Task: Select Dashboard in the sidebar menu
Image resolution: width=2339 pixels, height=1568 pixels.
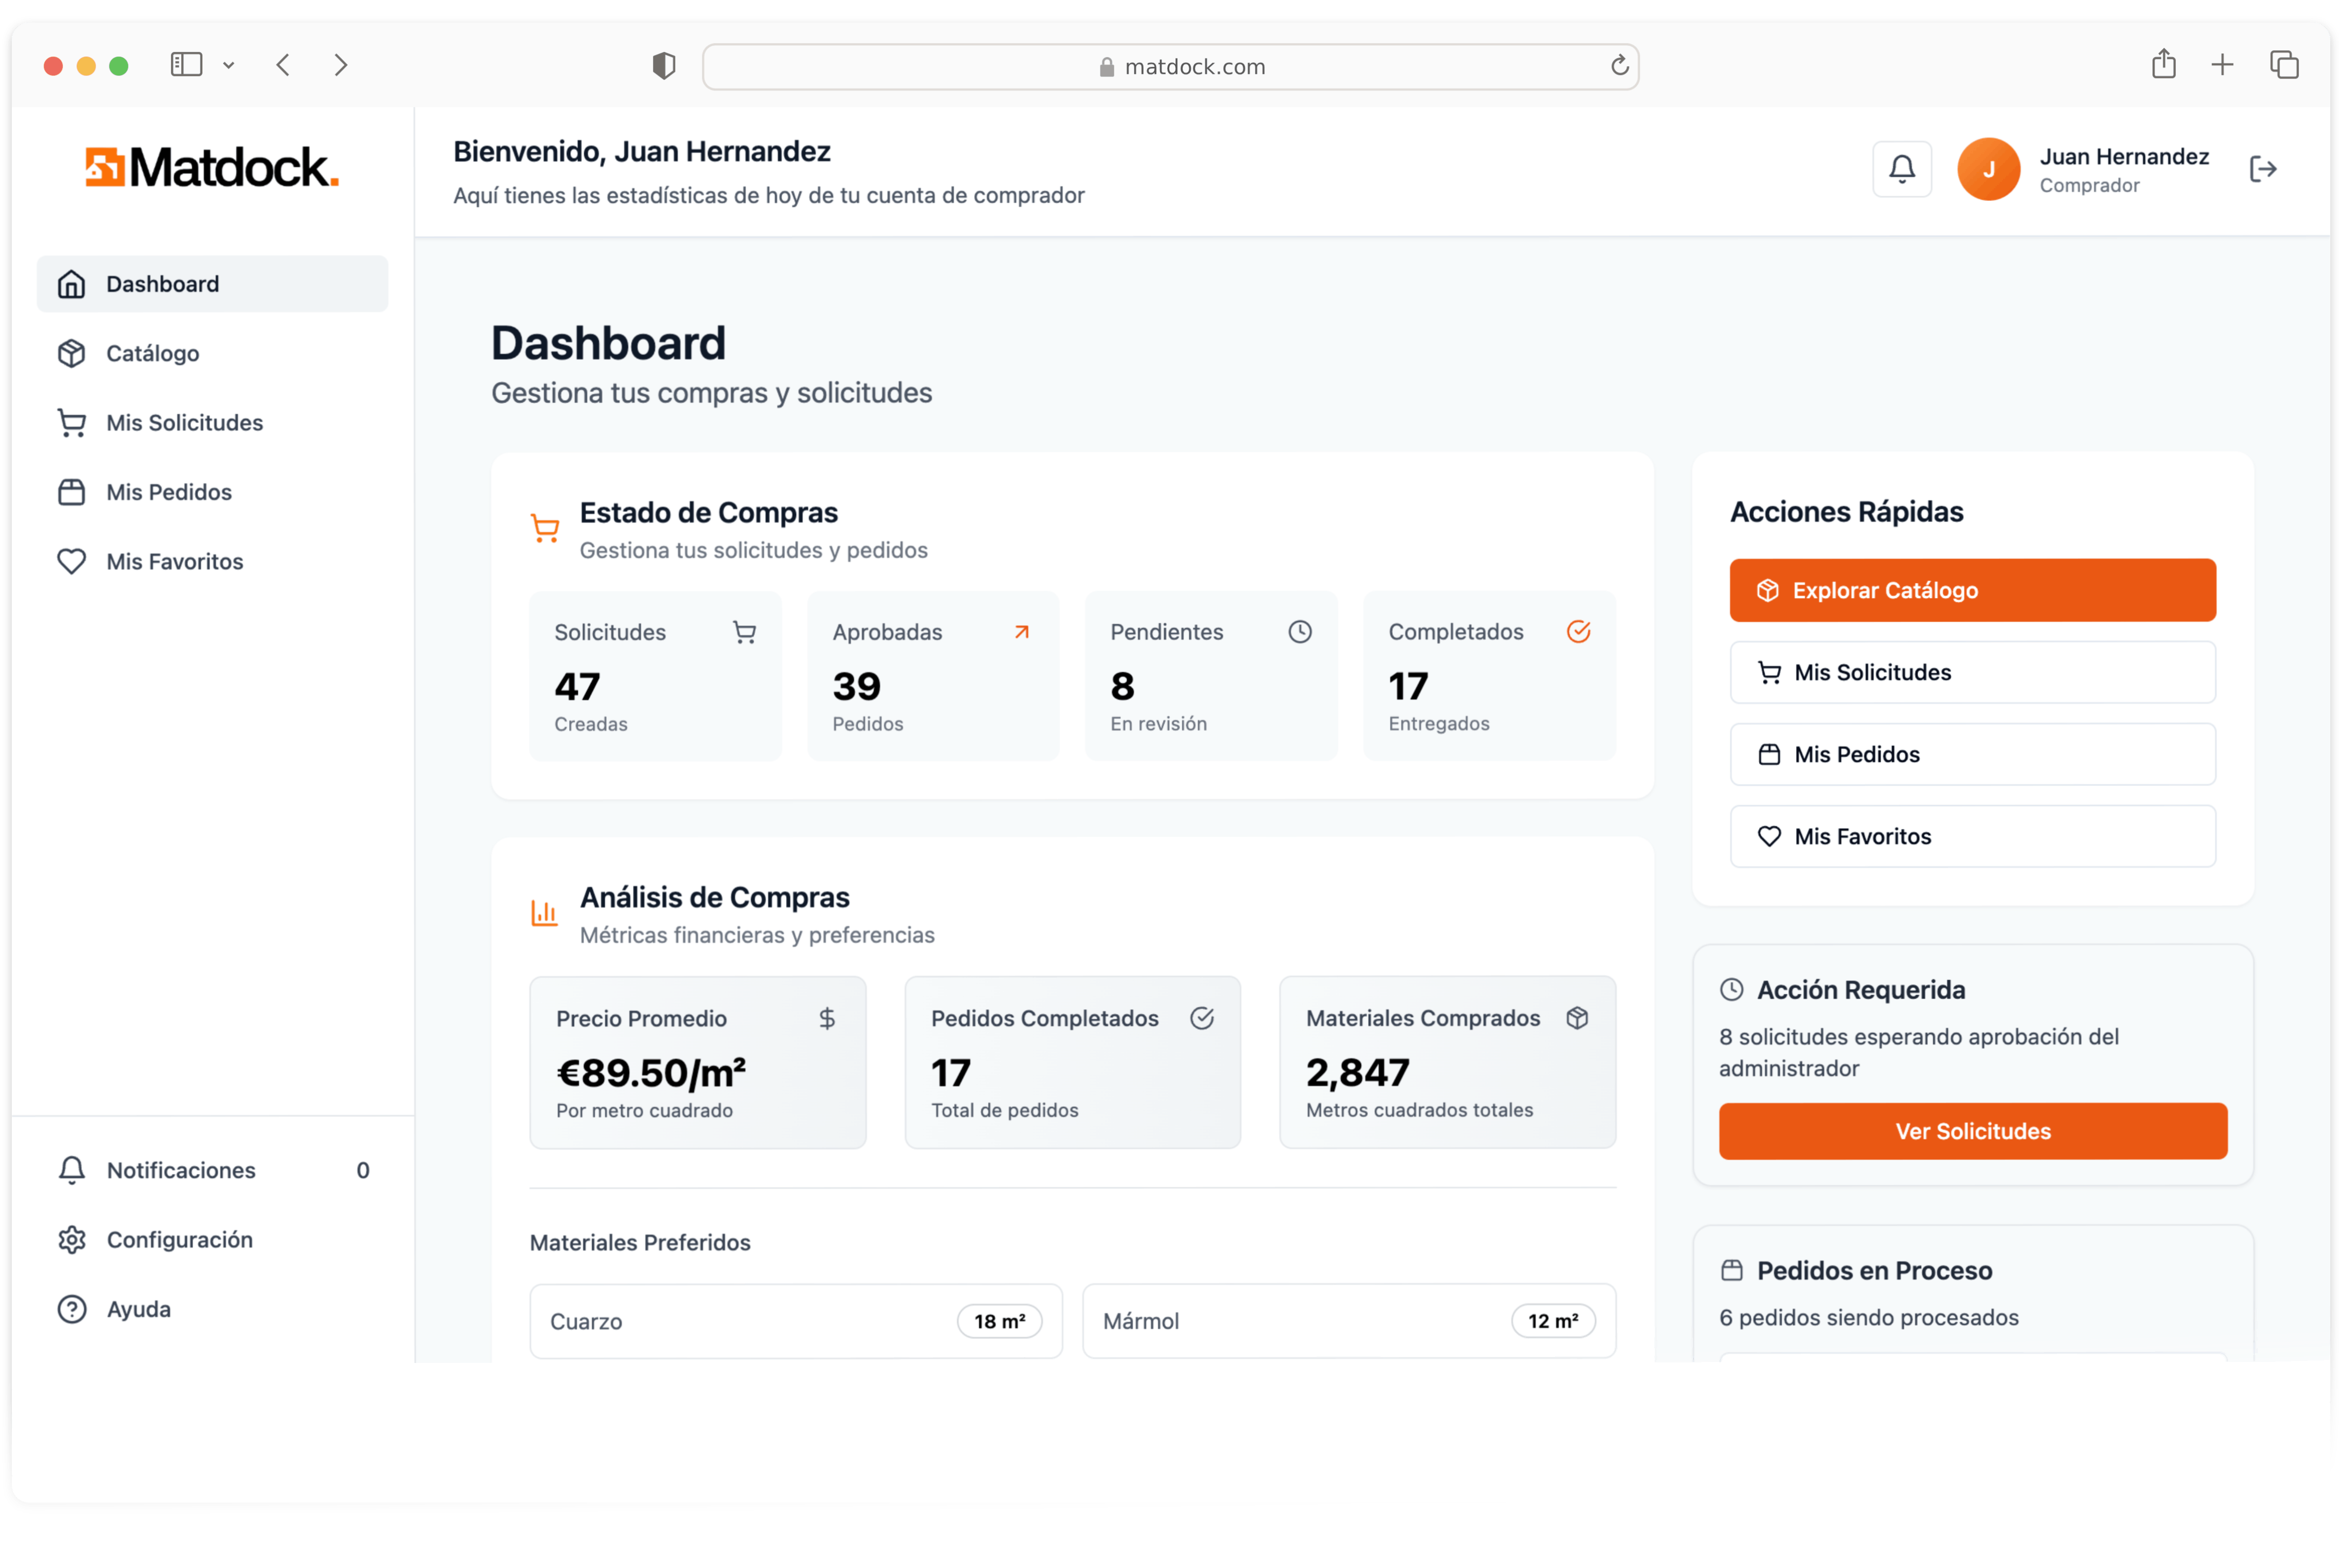Action: (x=163, y=283)
